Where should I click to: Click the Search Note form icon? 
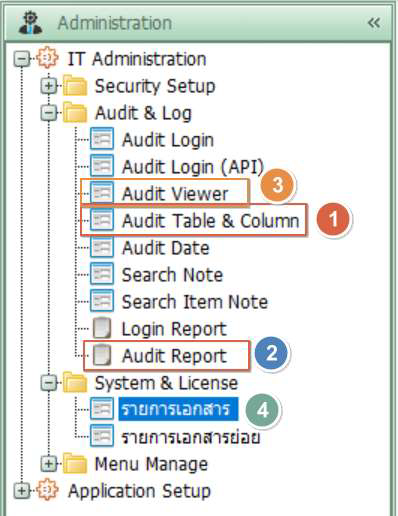[x=102, y=273]
